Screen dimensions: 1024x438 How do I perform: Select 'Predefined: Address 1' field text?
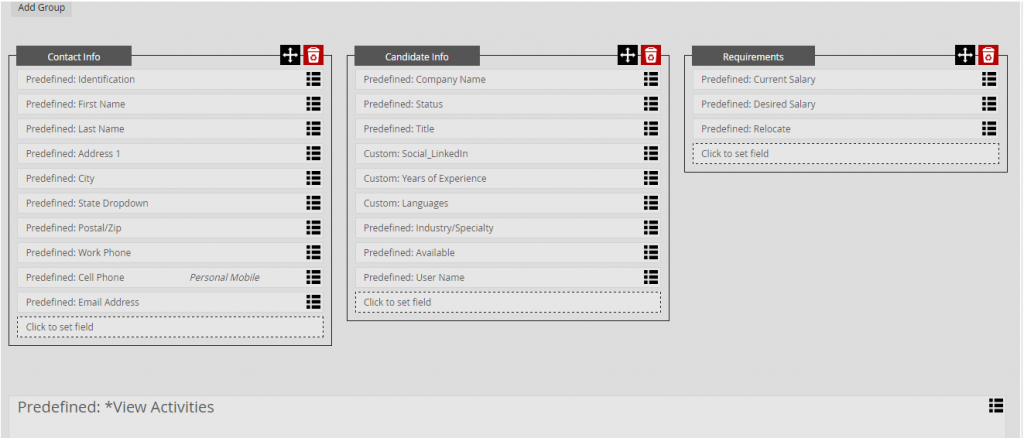(x=73, y=153)
